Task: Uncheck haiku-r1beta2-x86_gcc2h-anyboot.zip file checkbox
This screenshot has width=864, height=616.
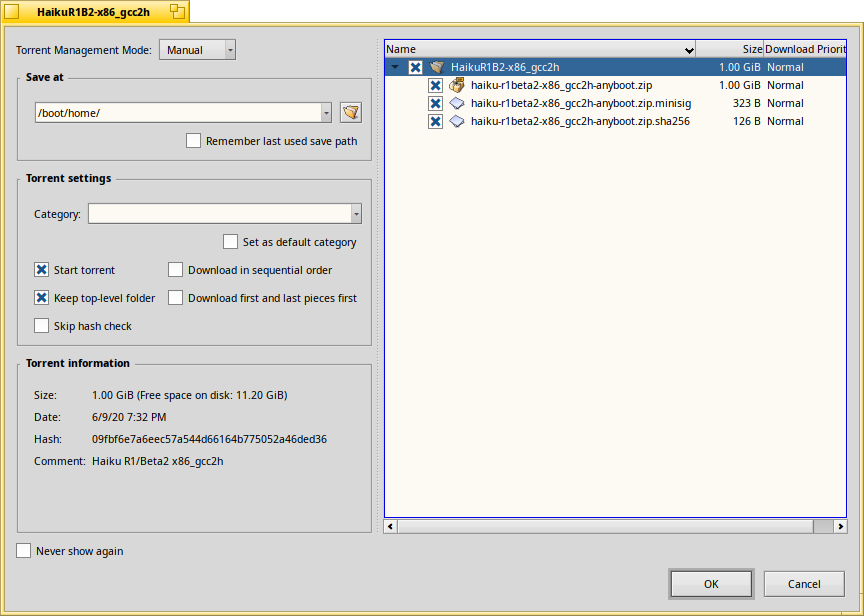Action: (x=435, y=85)
